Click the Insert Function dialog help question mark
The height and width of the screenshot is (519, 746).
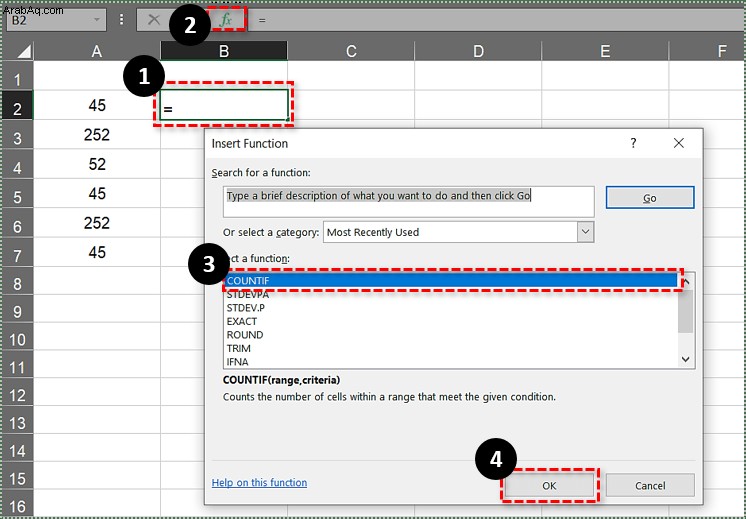click(633, 143)
